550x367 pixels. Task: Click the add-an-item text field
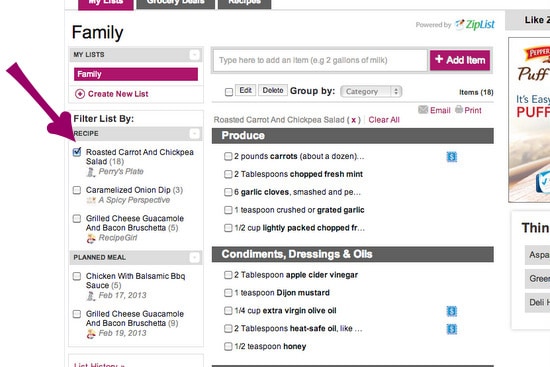(320, 60)
